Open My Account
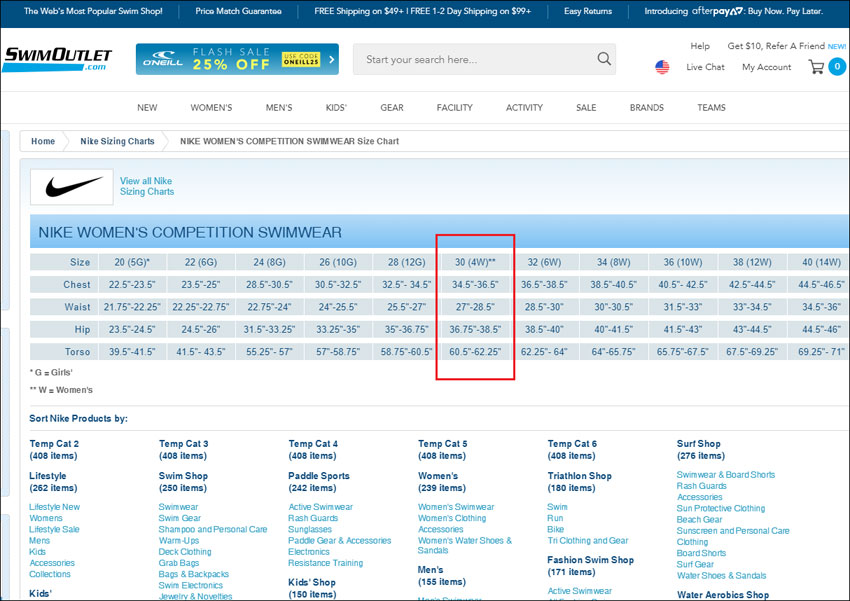 (x=767, y=67)
